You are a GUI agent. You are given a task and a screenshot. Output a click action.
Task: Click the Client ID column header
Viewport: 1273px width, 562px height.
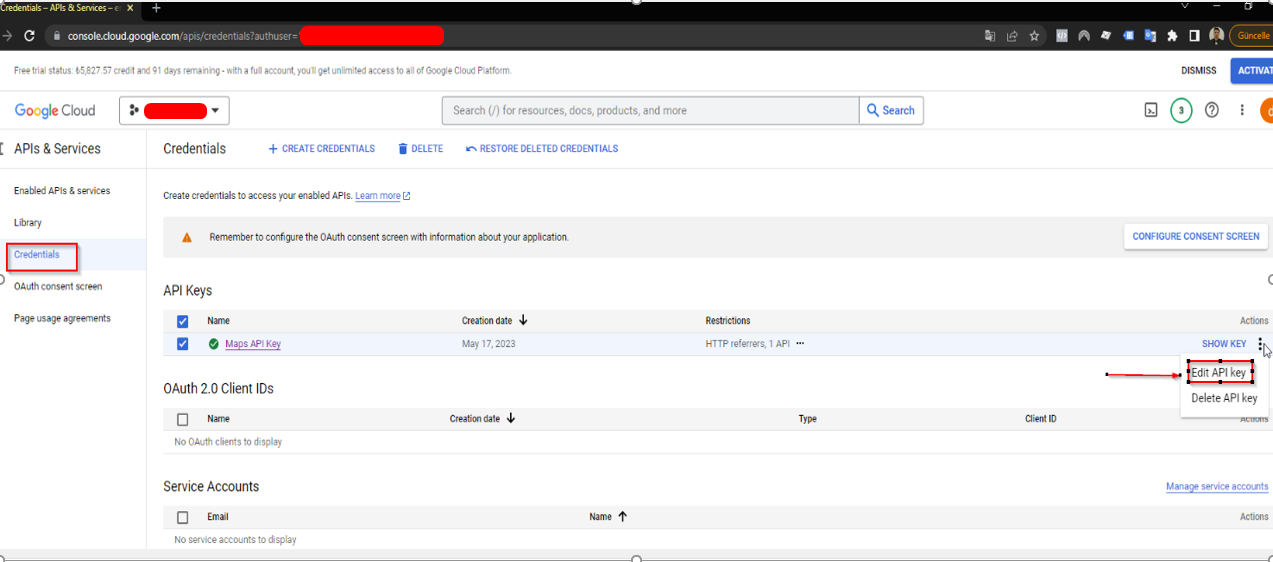[x=1041, y=419]
